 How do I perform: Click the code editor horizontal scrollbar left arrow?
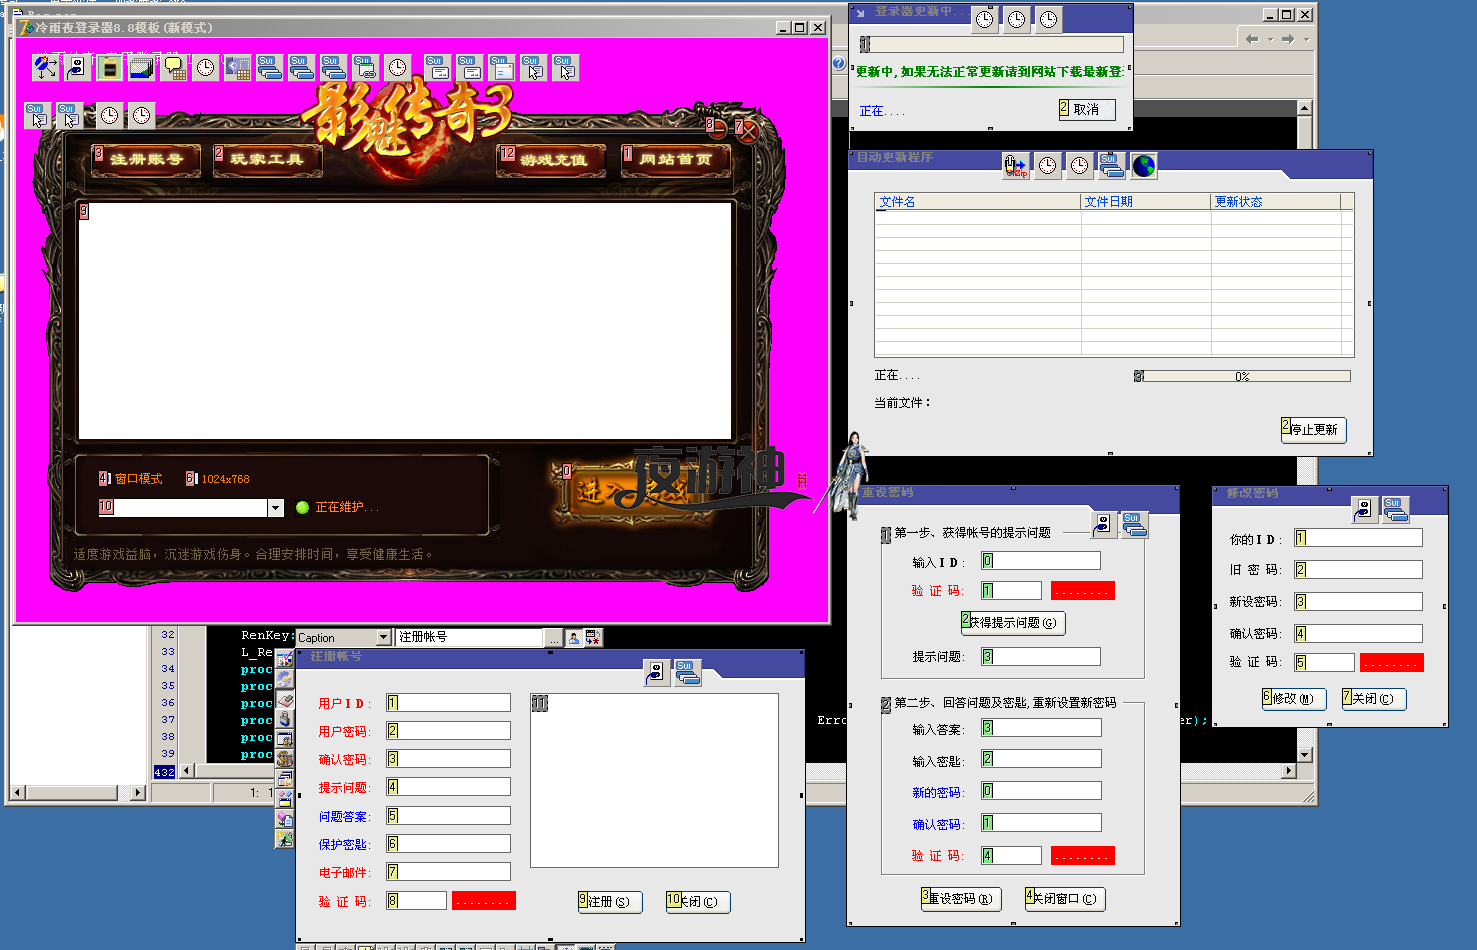(187, 771)
